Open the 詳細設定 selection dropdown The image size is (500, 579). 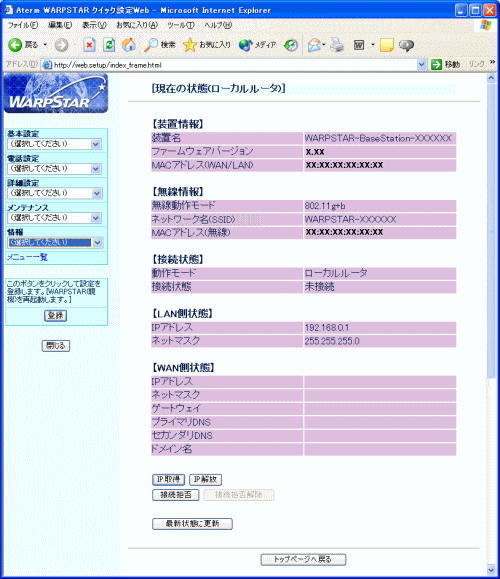(55, 193)
